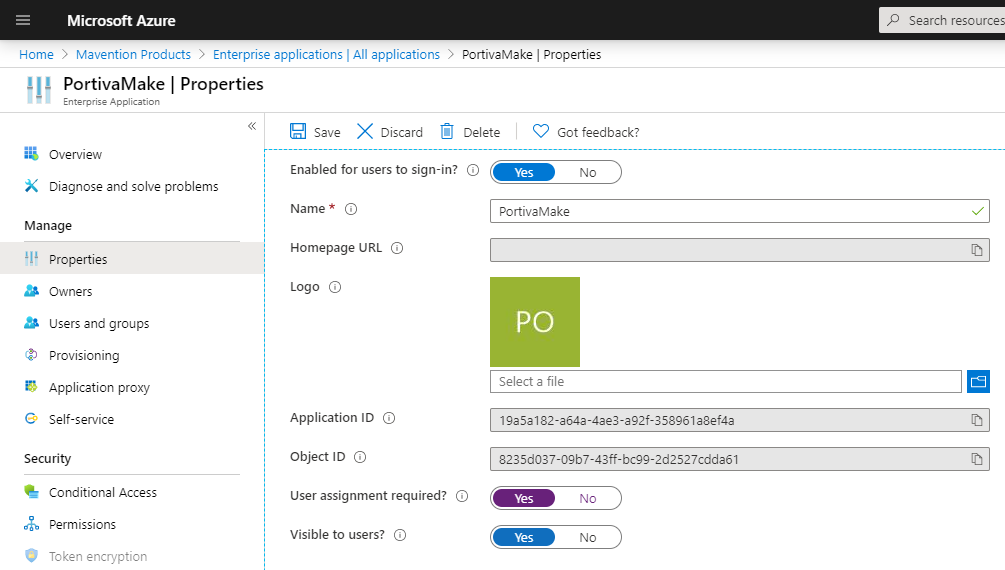Navigate to Mavention Products breadcrumb
Viewport: 1005px width, 570px height.
point(132,54)
